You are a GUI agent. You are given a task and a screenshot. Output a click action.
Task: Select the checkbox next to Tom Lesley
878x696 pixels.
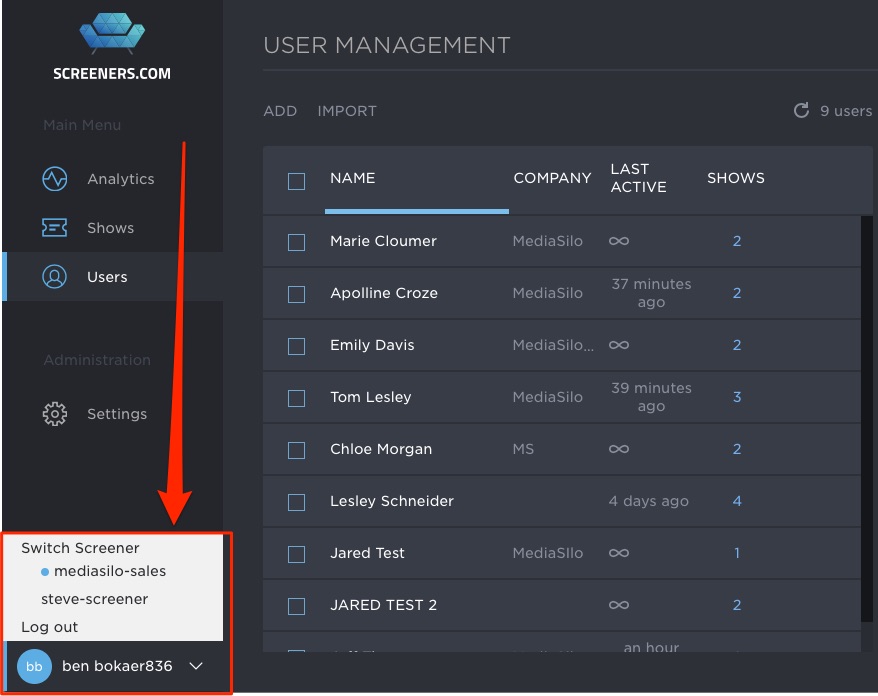296,397
